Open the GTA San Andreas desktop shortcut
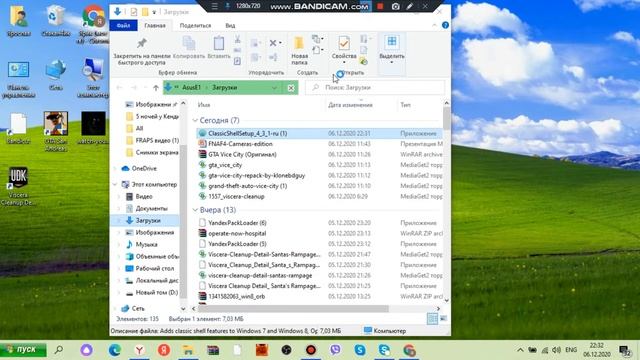 pyautogui.click(x=56, y=131)
